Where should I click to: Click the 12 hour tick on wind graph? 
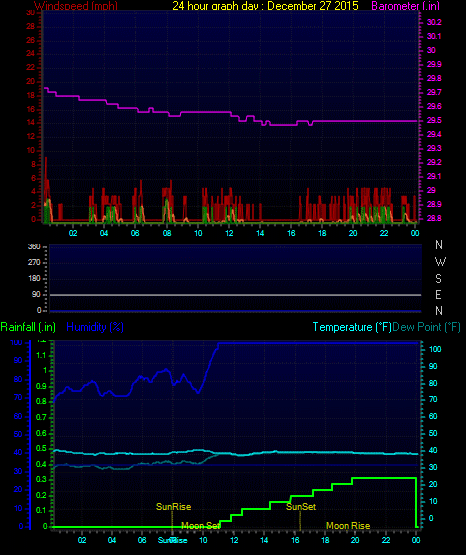pyautogui.click(x=229, y=233)
